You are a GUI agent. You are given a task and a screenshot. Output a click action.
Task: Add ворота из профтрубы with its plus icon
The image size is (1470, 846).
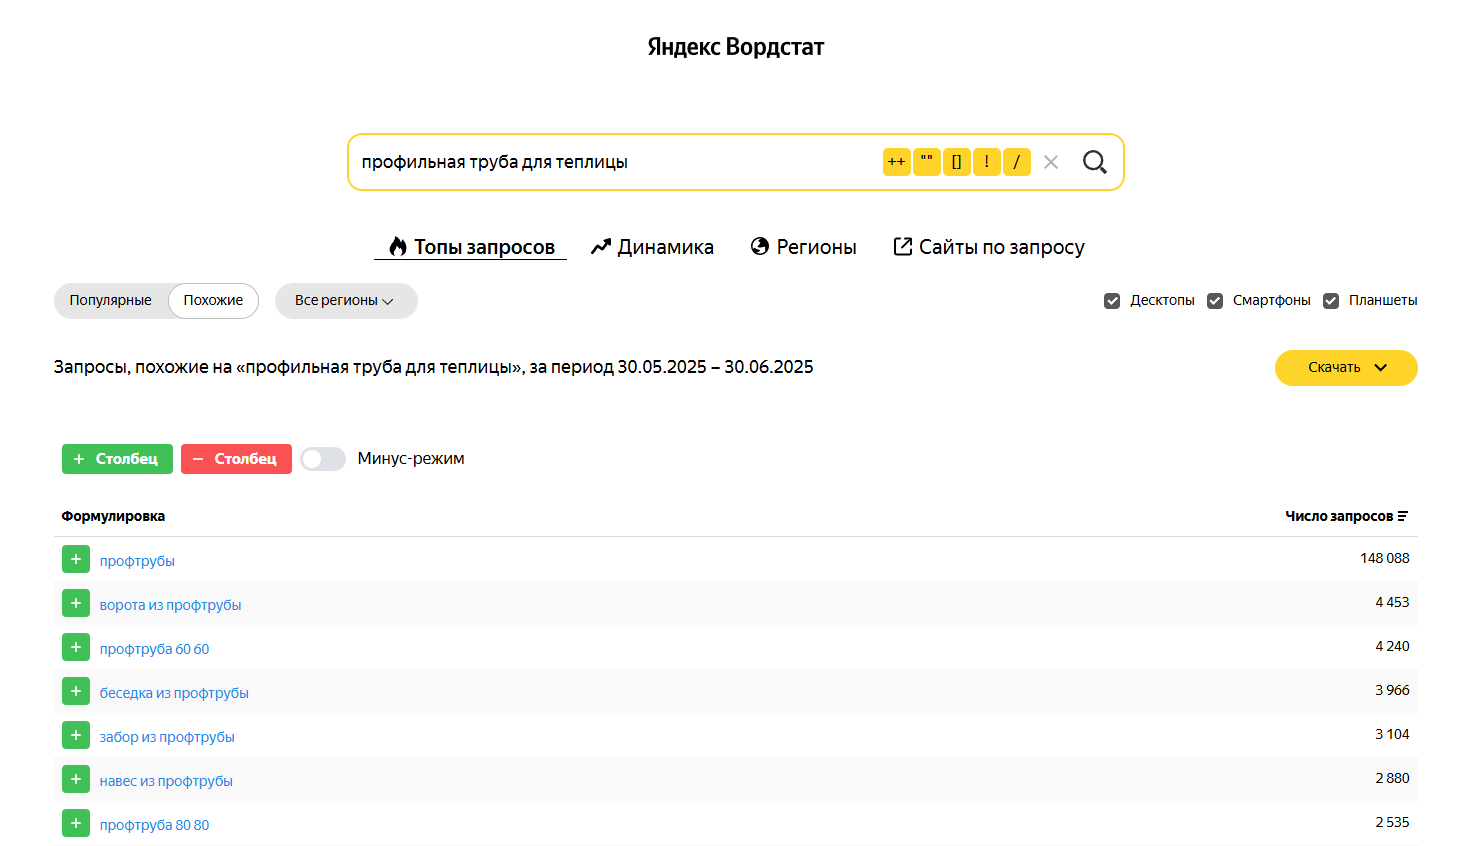(76, 603)
